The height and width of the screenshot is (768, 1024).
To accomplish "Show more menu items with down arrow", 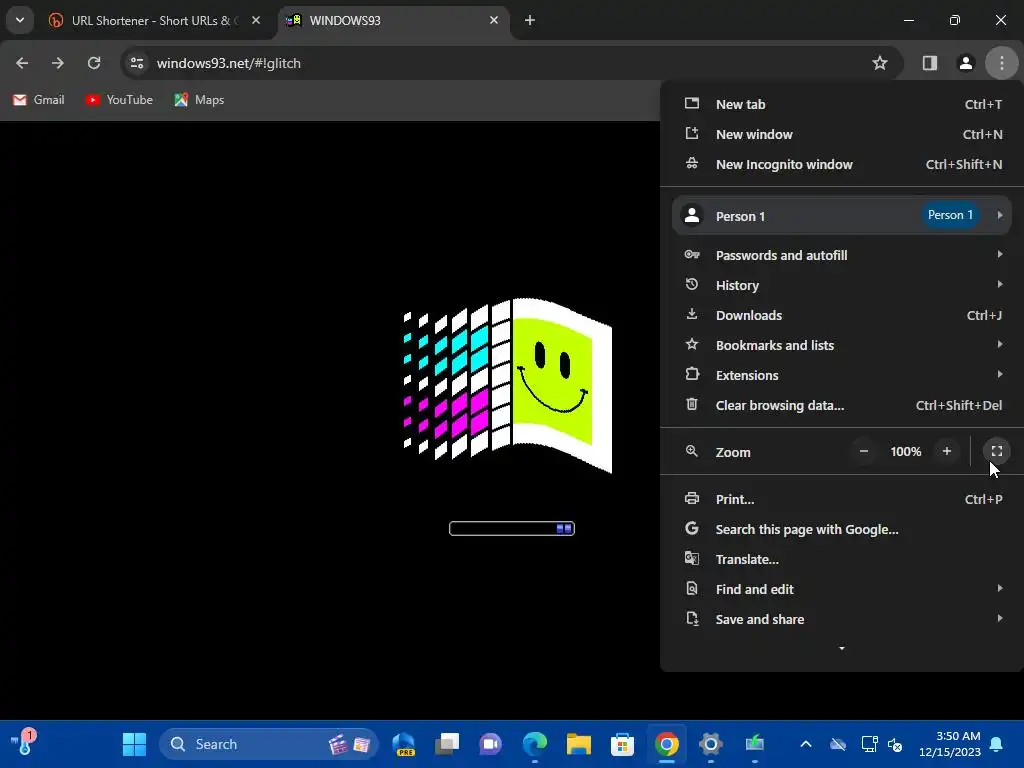I will [842, 648].
